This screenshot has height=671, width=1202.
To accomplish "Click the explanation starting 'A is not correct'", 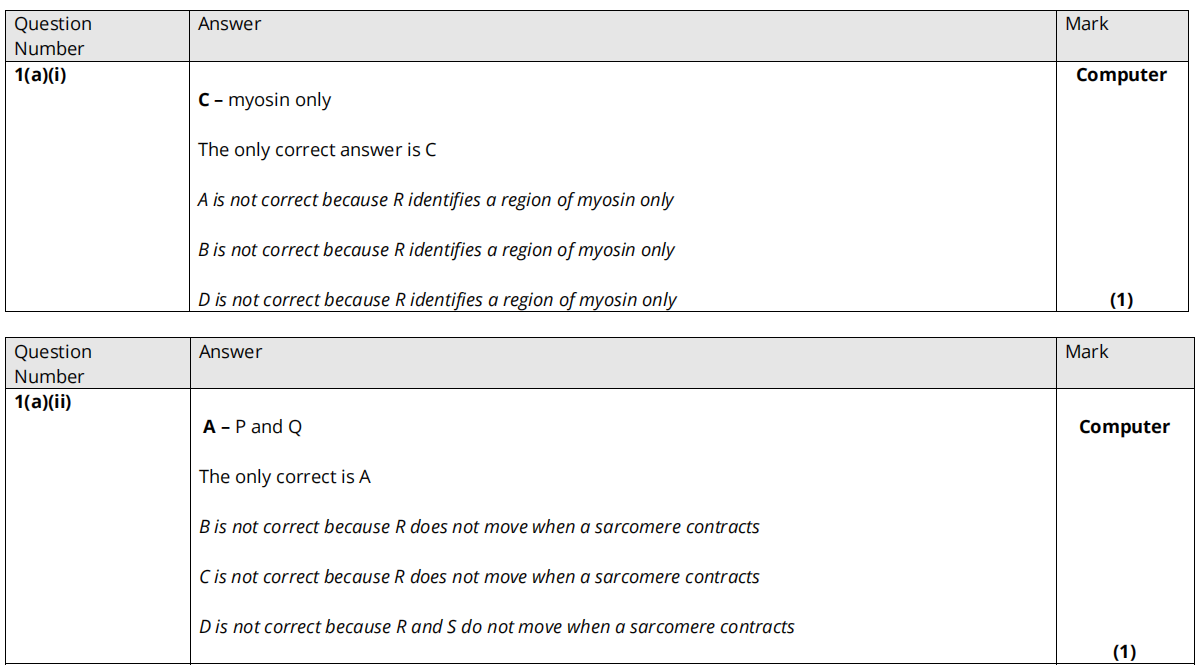I will pyautogui.click(x=436, y=200).
